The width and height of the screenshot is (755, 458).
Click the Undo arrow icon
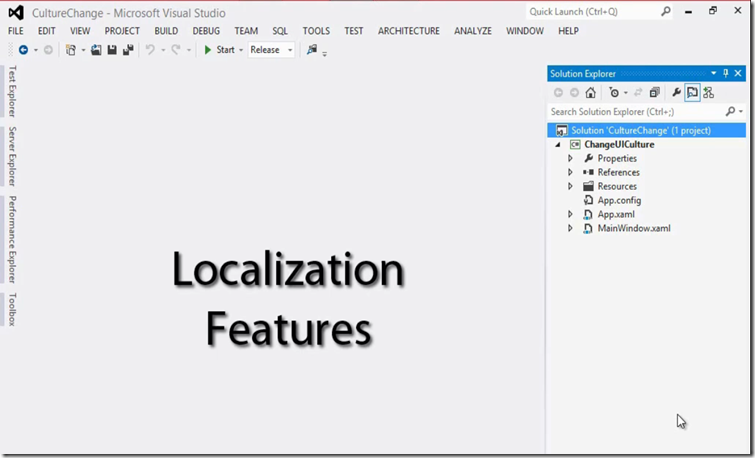(x=150, y=50)
